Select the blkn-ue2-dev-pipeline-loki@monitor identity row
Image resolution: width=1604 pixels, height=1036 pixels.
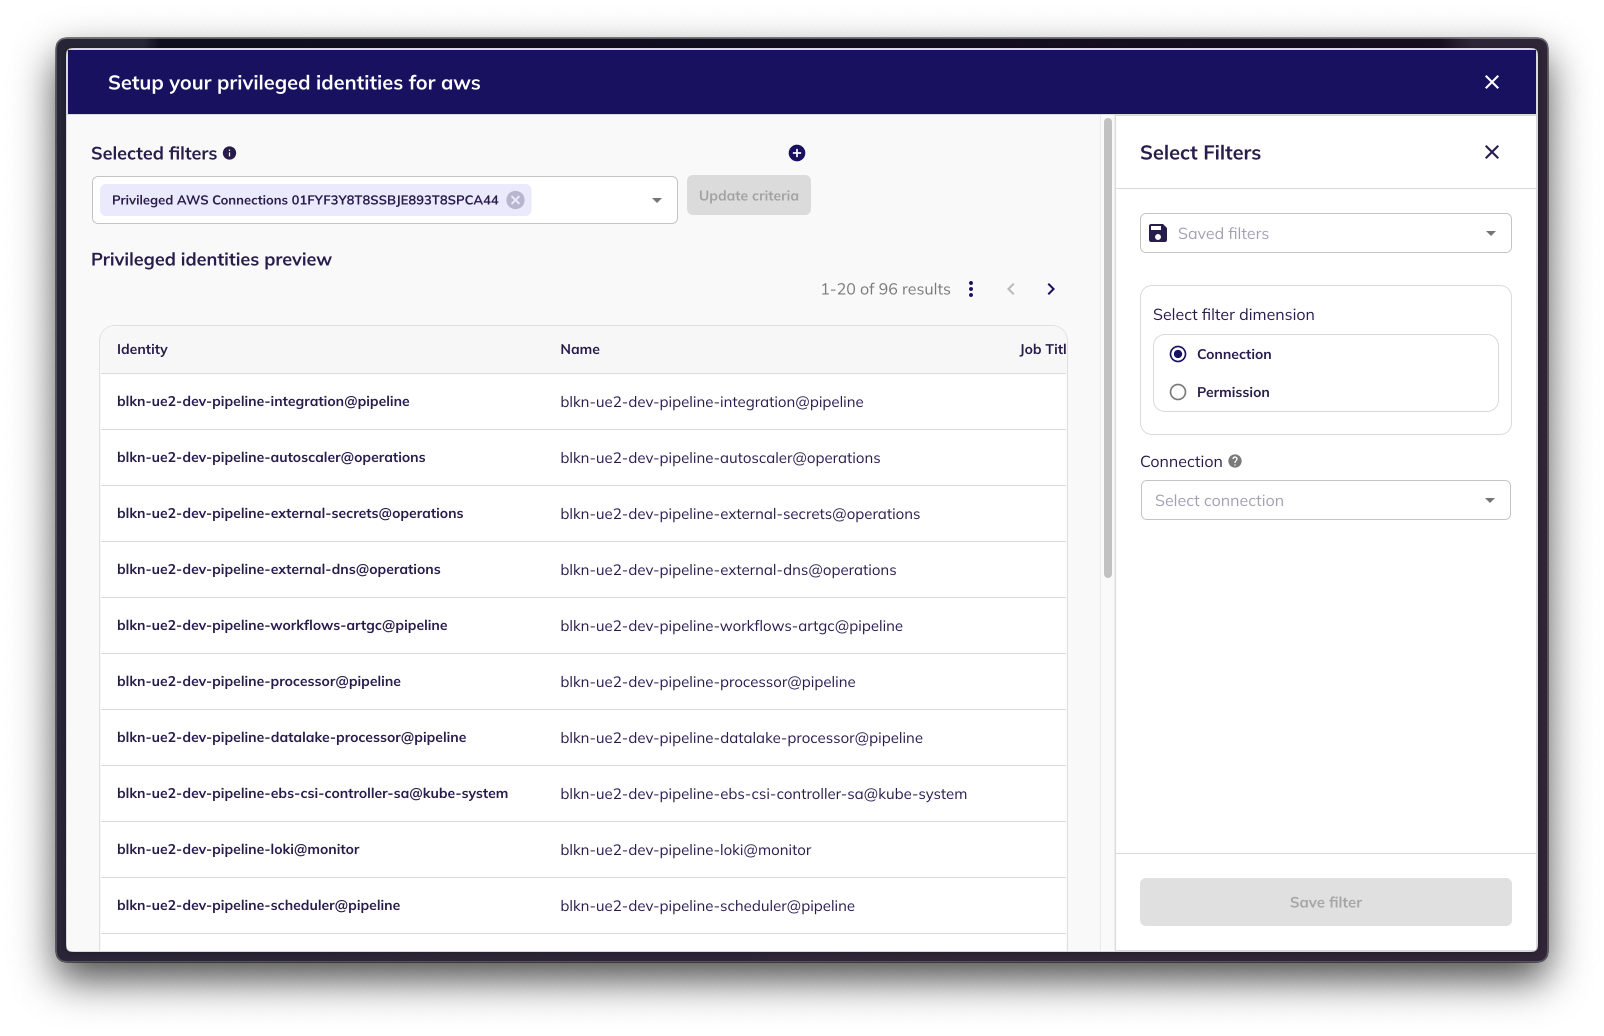pyautogui.click(x=238, y=849)
